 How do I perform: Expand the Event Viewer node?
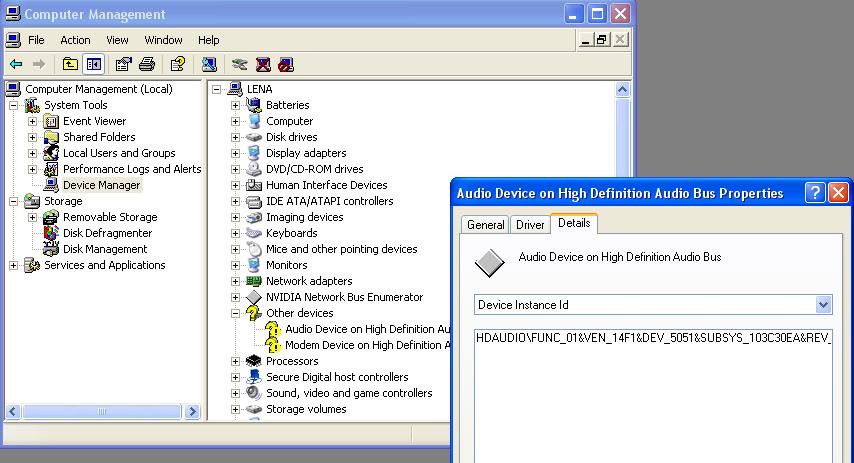[33, 121]
